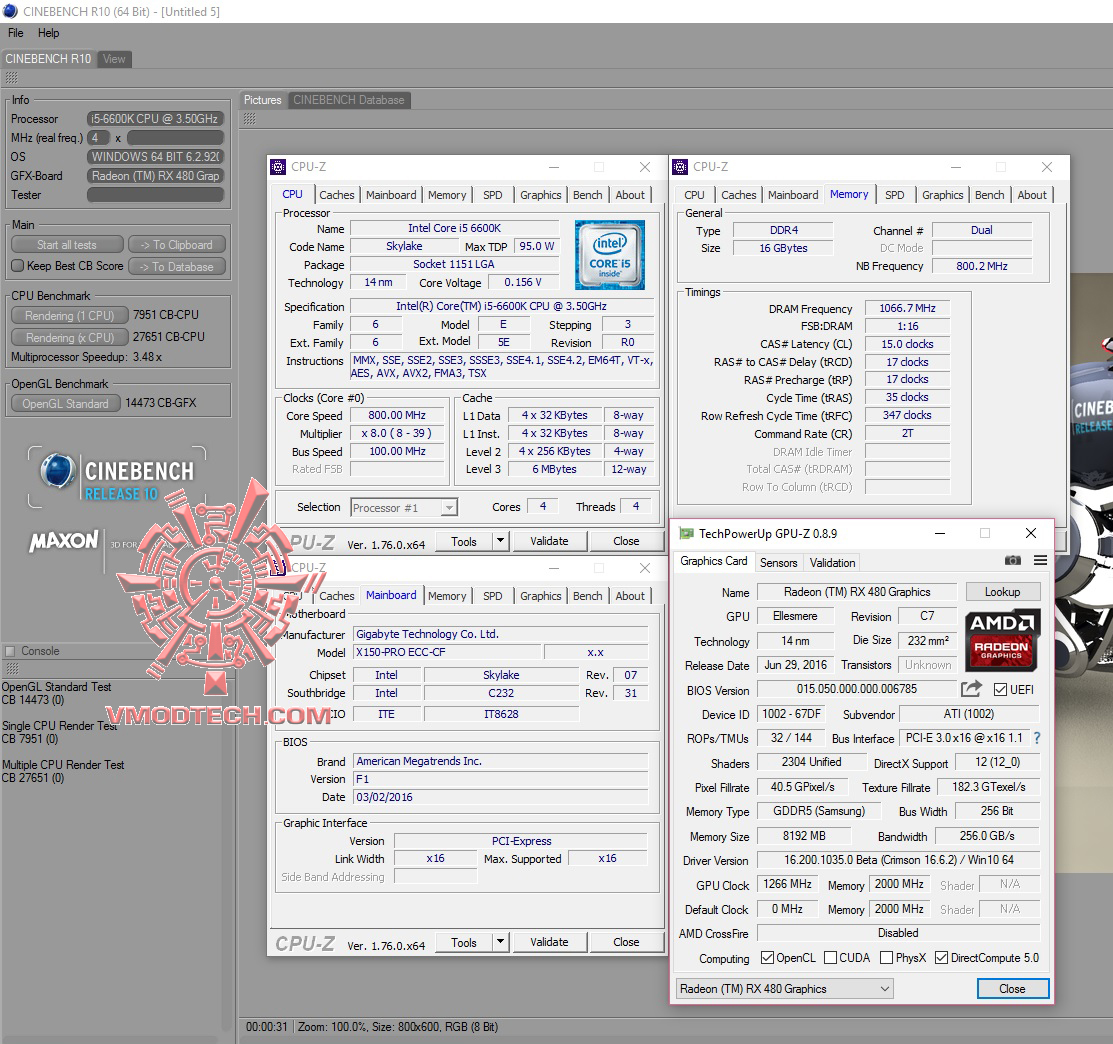
Task: Click the Start all tests button
Action: [x=67, y=245]
